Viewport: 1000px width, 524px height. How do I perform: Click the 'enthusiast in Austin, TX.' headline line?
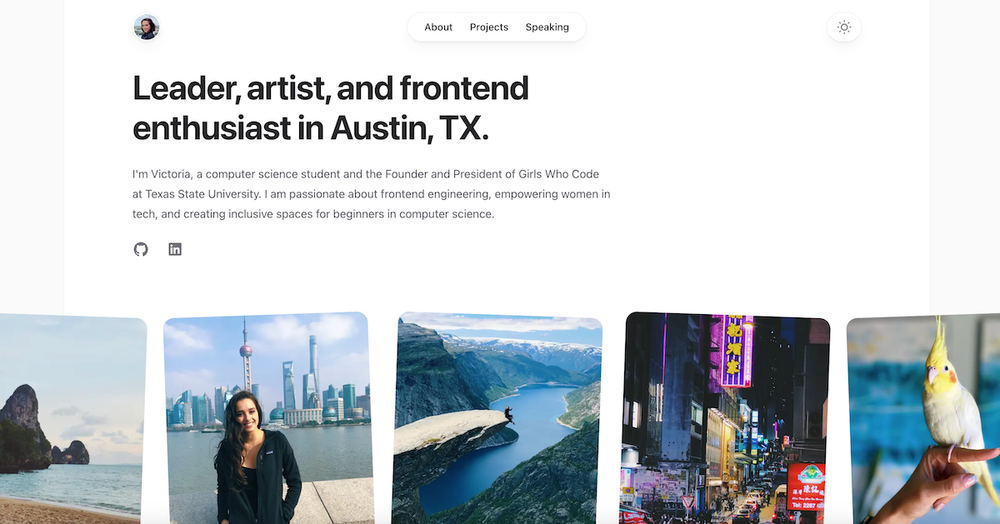point(311,128)
